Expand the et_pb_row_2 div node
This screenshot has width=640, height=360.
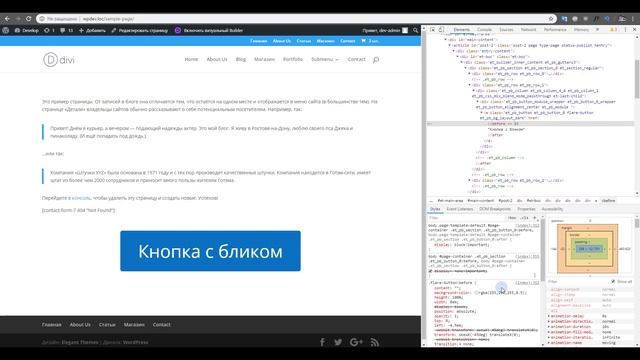tap(470, 180)
